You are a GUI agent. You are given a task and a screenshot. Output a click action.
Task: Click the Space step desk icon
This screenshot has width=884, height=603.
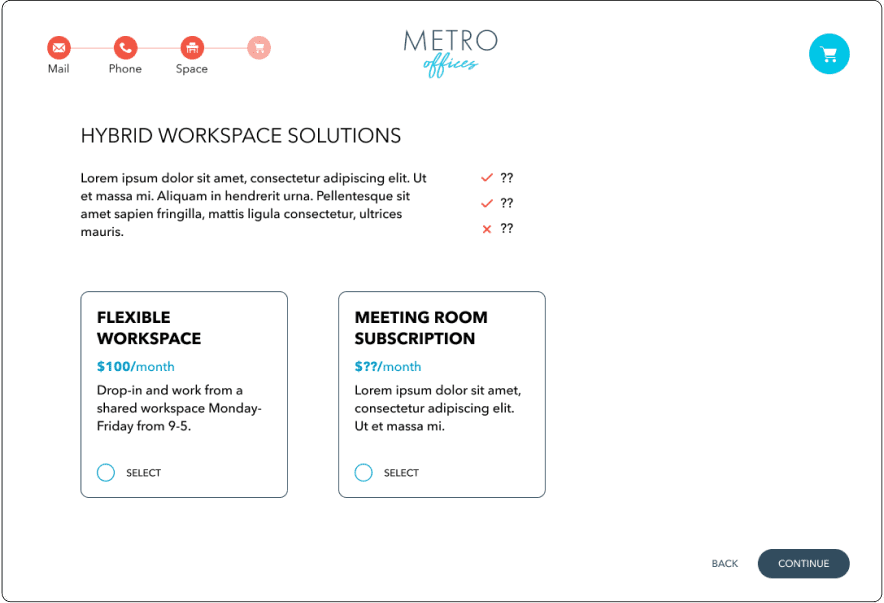tap(192, 48)
